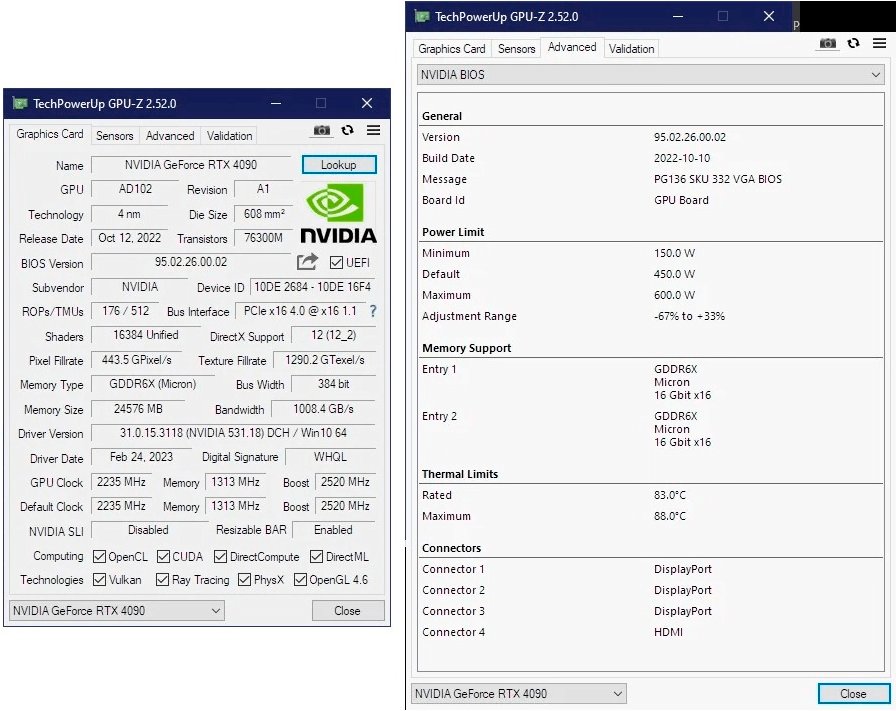Toggle the Ray Tracing checkbox
Viewport: 896px width, 711px height.
162,580
